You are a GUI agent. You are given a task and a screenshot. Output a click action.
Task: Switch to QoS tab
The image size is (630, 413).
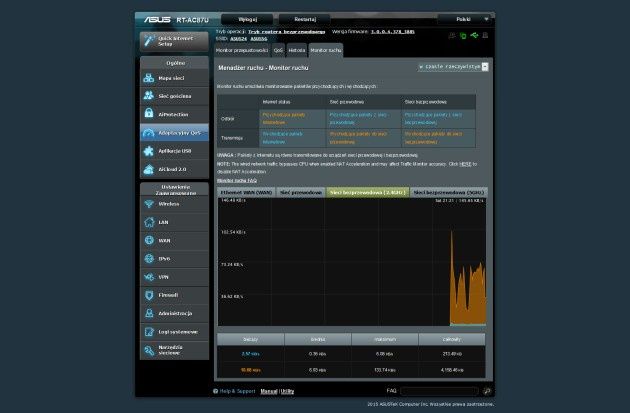point(278,50)
